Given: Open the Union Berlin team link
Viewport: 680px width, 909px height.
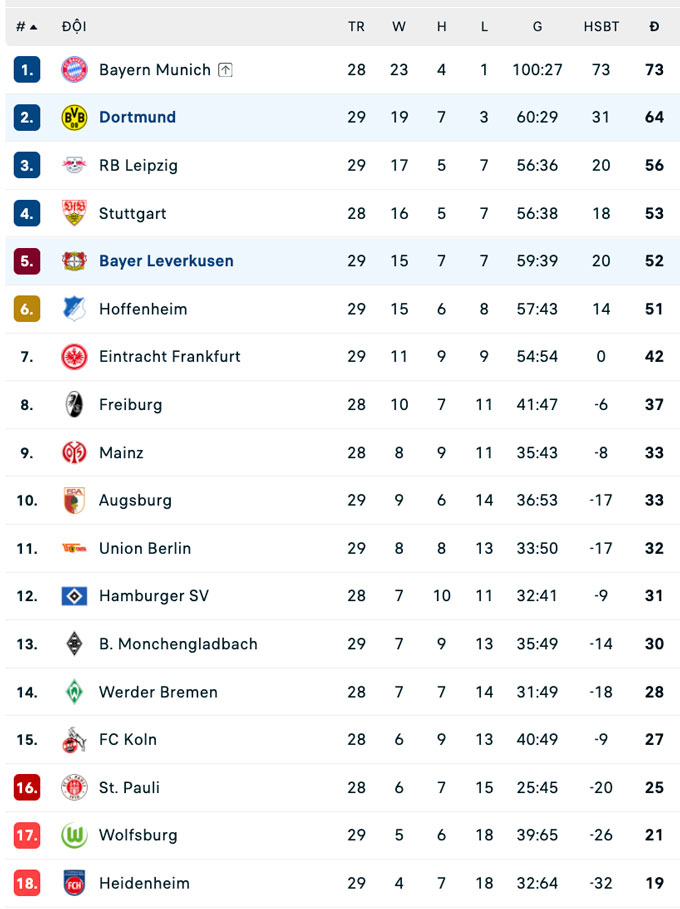Looking at the screenshot, I should [145, 548].
